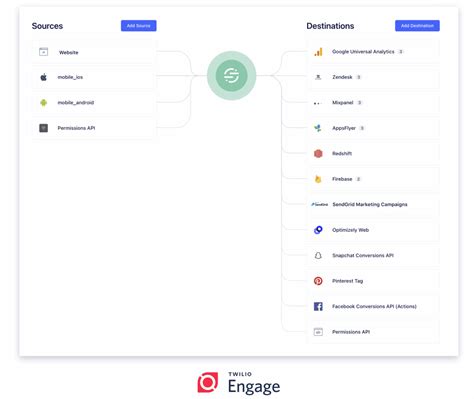Image resolution: width=474 pixels, height=399 pixels.
Task: Click the Snapchat ghost icon
Action: pos(318,255)
